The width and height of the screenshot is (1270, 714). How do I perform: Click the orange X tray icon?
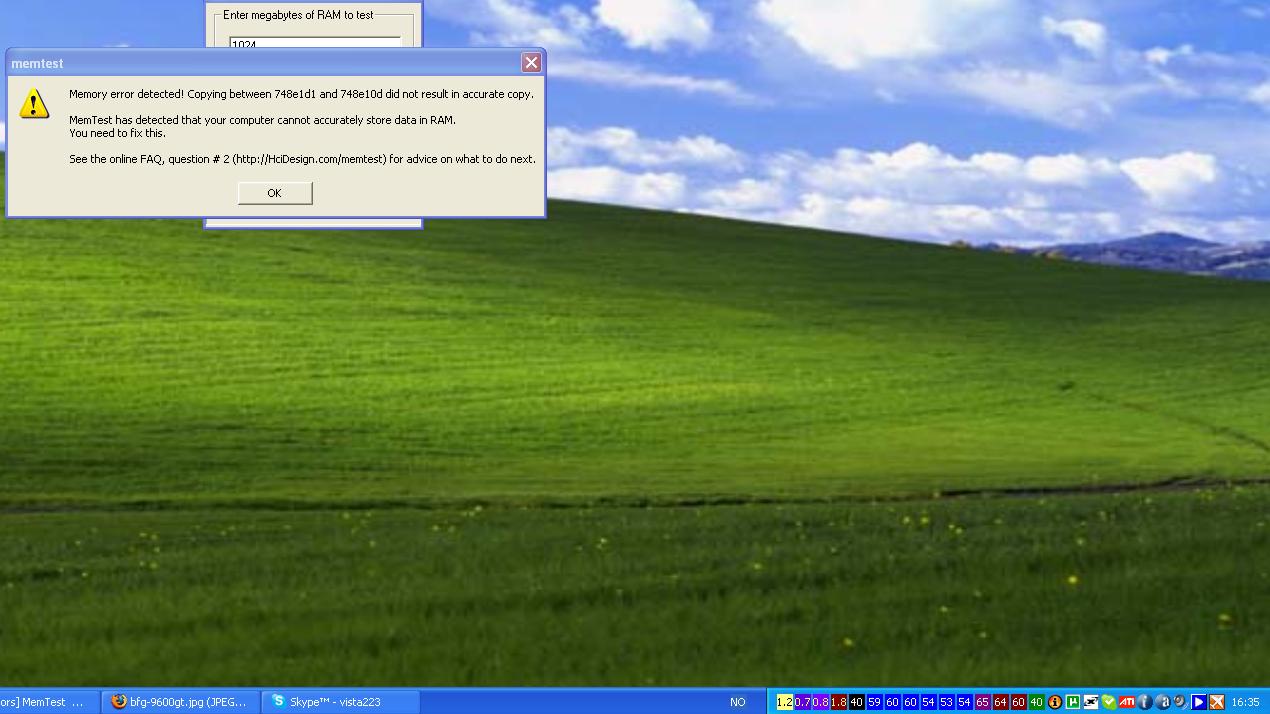tap(1216, 702)
